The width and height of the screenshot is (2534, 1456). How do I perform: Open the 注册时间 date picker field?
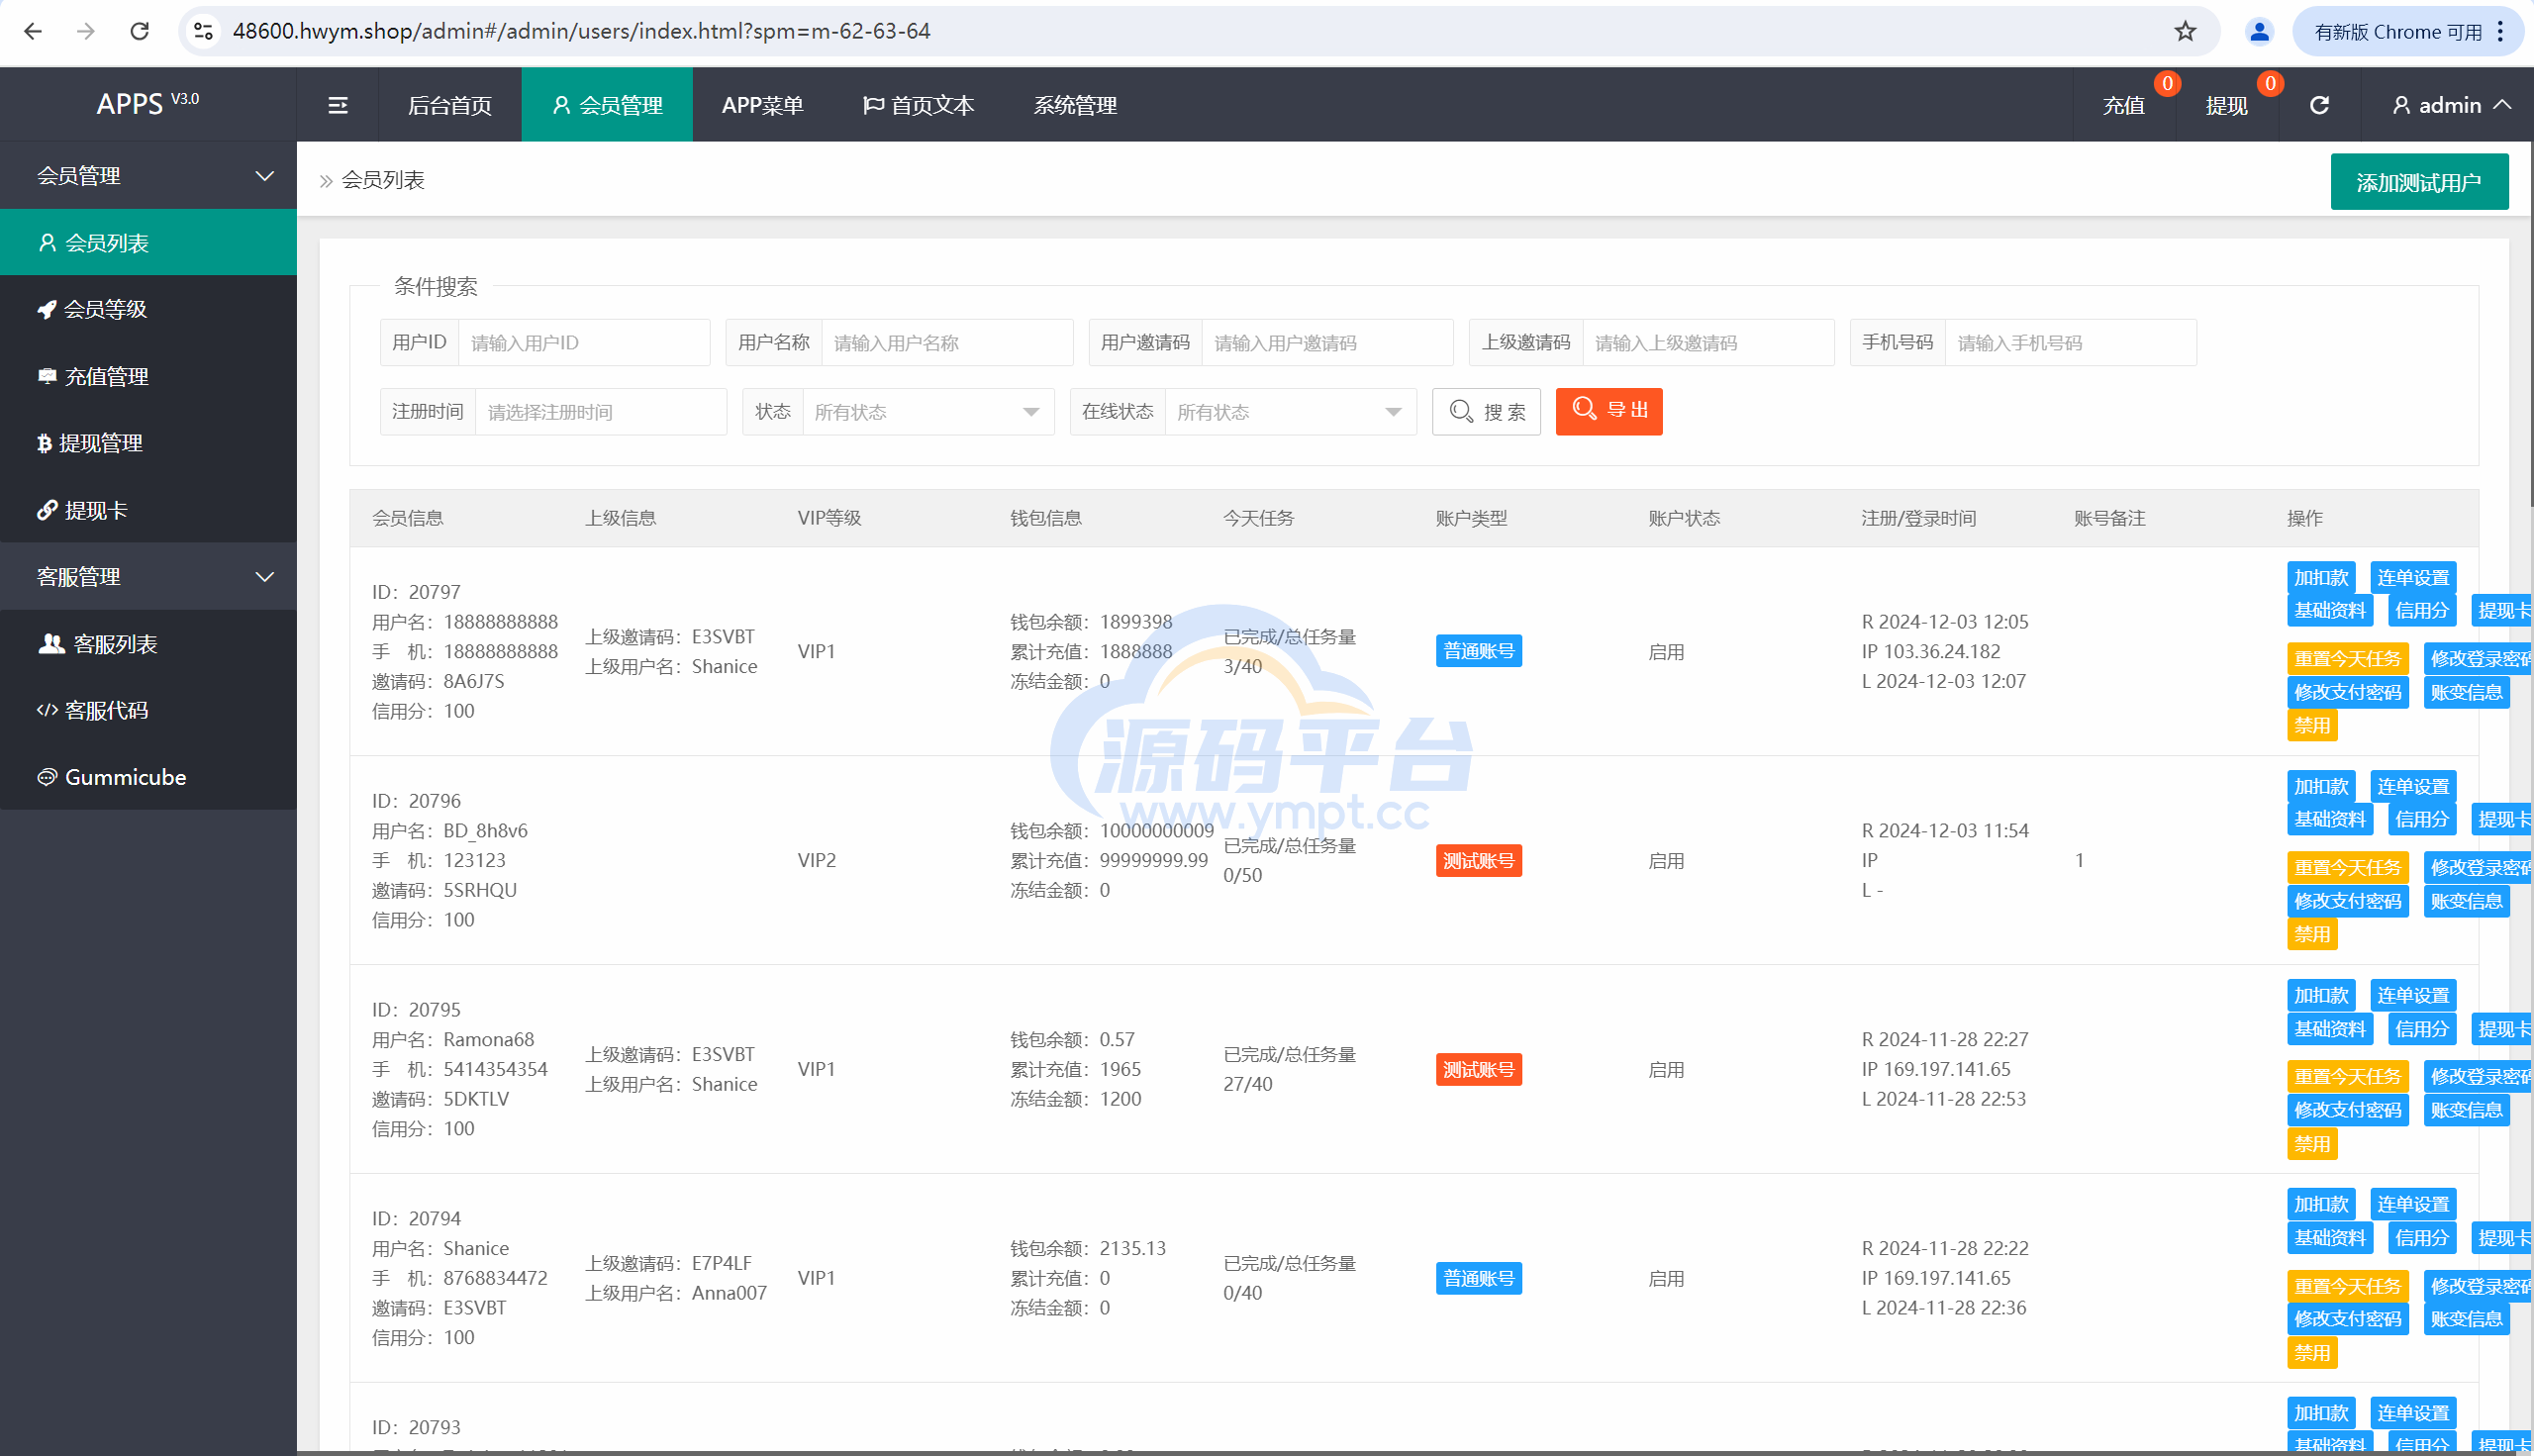600,412
